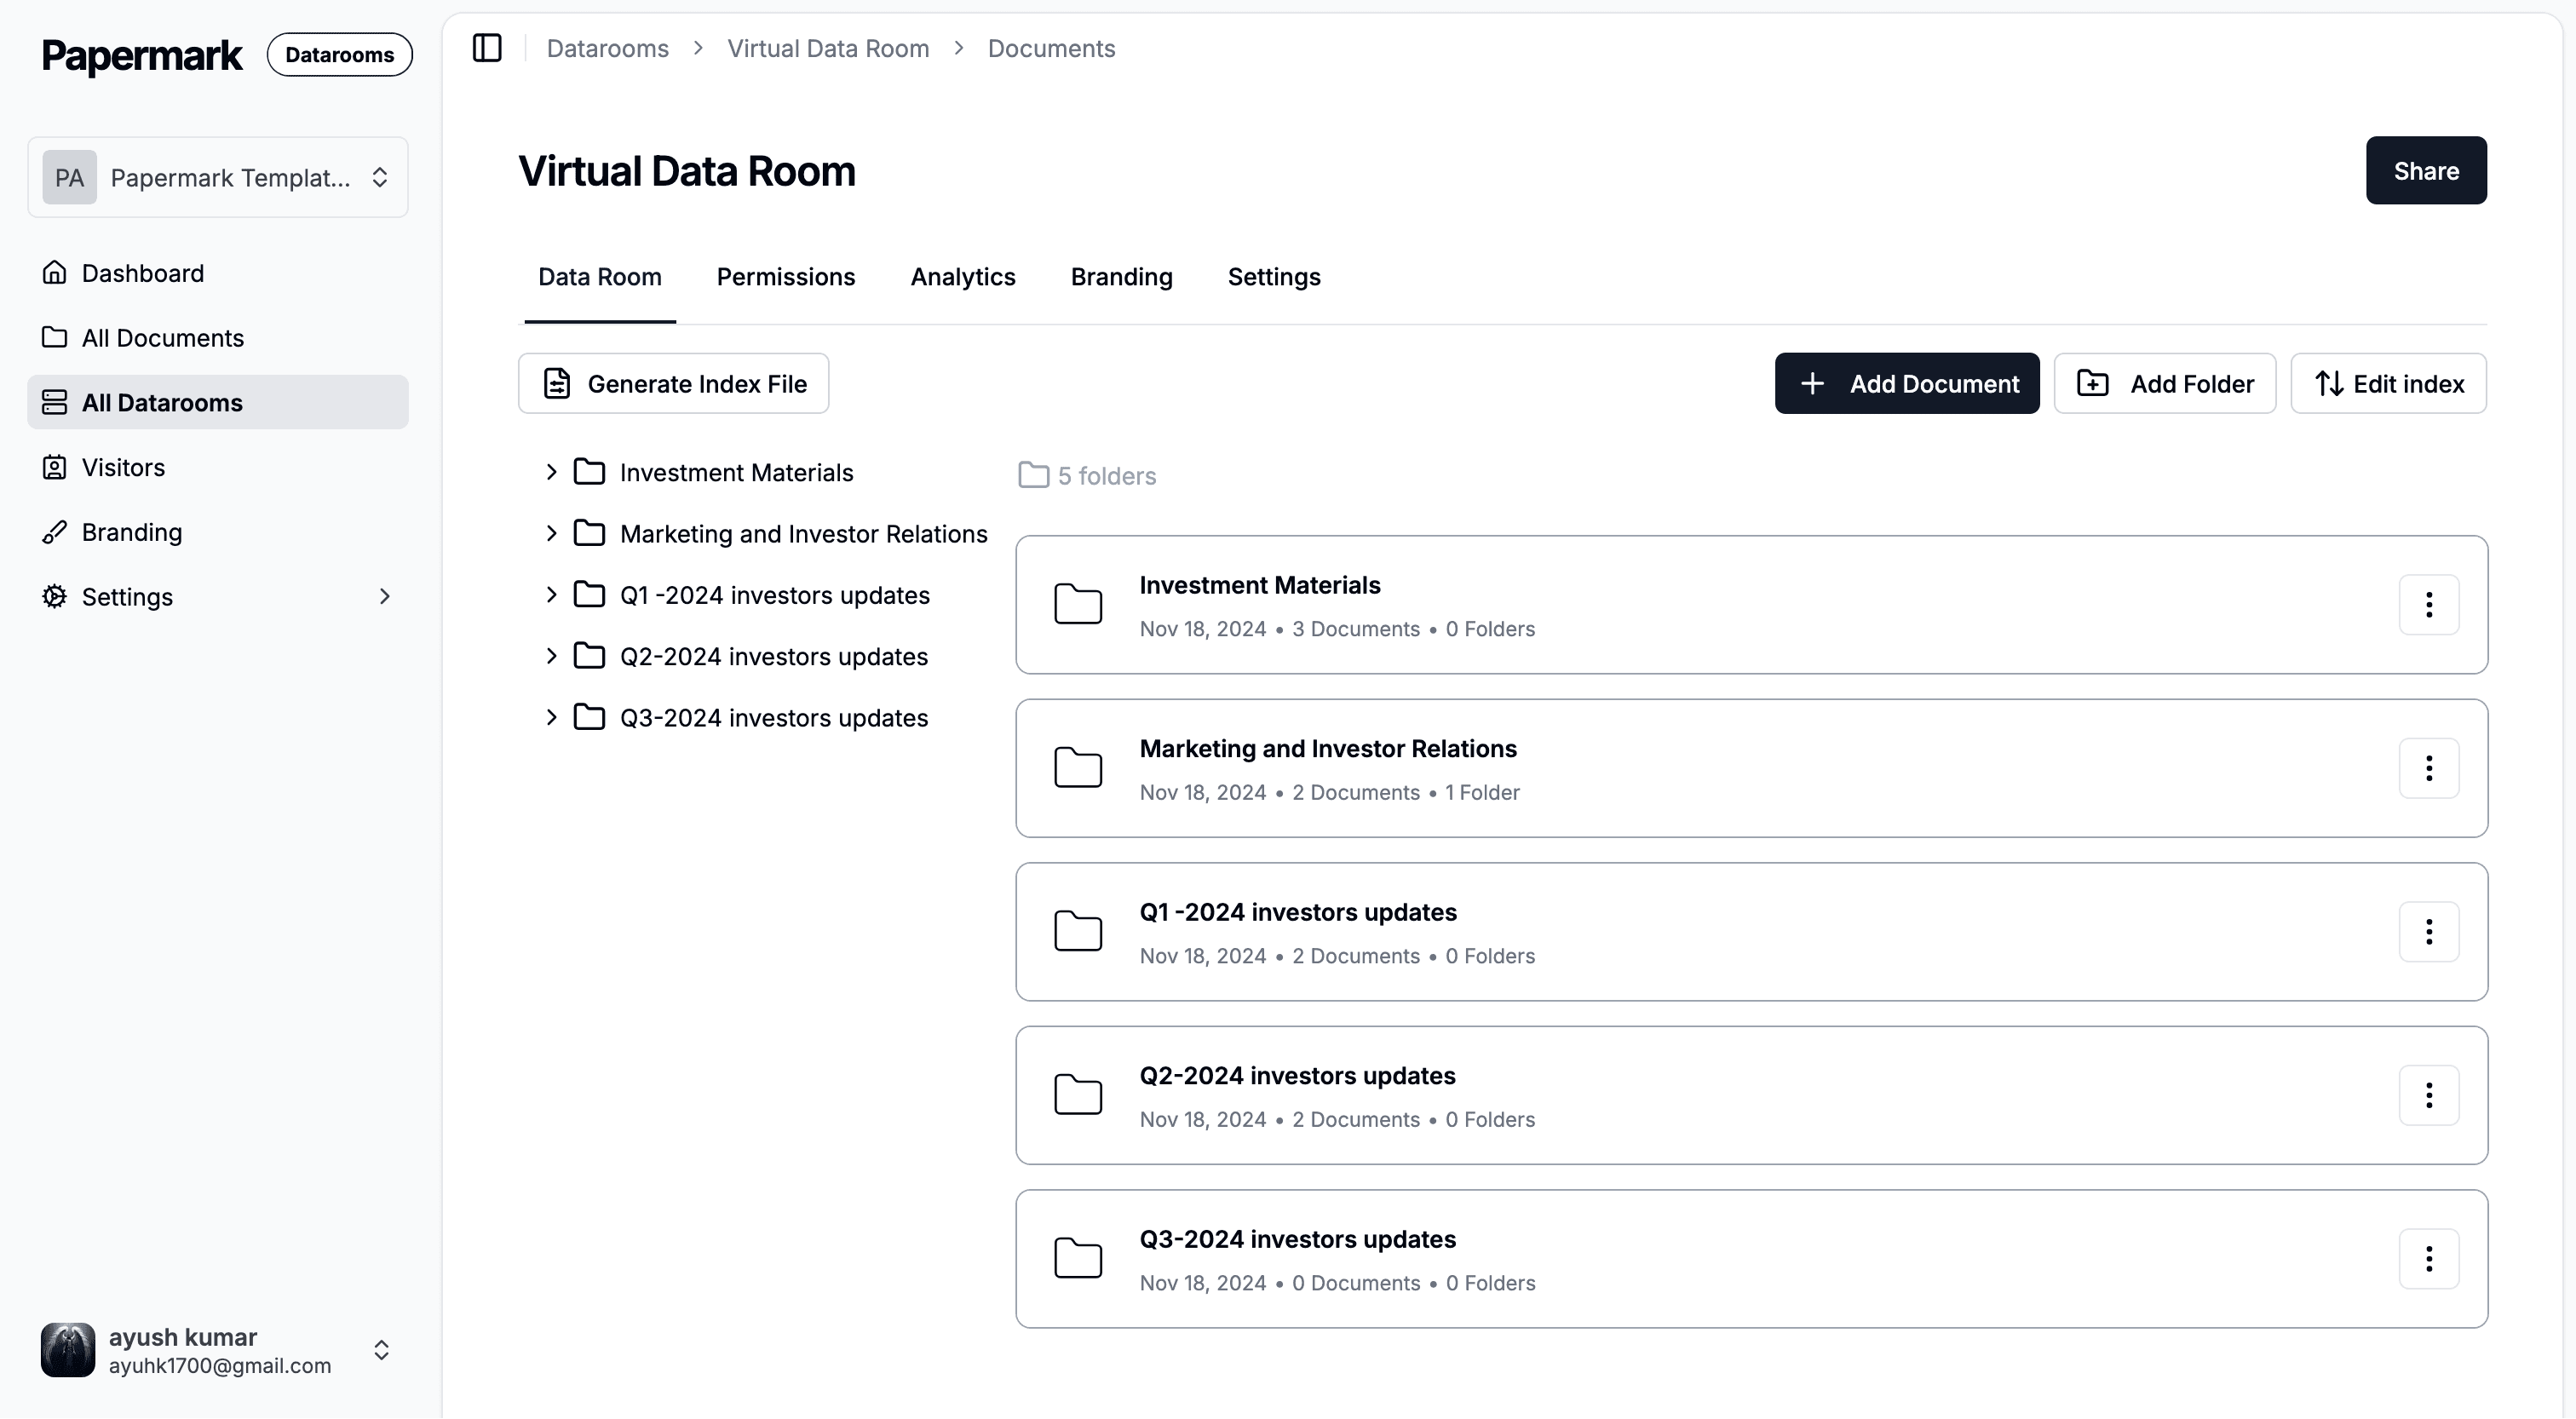Viewport: 2576px width, 1419px height.
Task: Click the Share button
Action: (x=2425, y=171)
